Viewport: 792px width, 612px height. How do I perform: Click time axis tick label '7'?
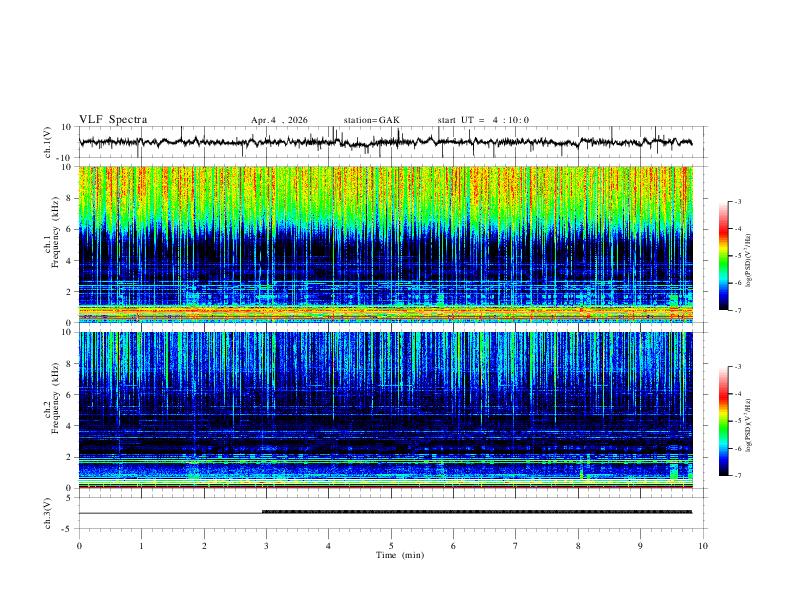point(516,546)
